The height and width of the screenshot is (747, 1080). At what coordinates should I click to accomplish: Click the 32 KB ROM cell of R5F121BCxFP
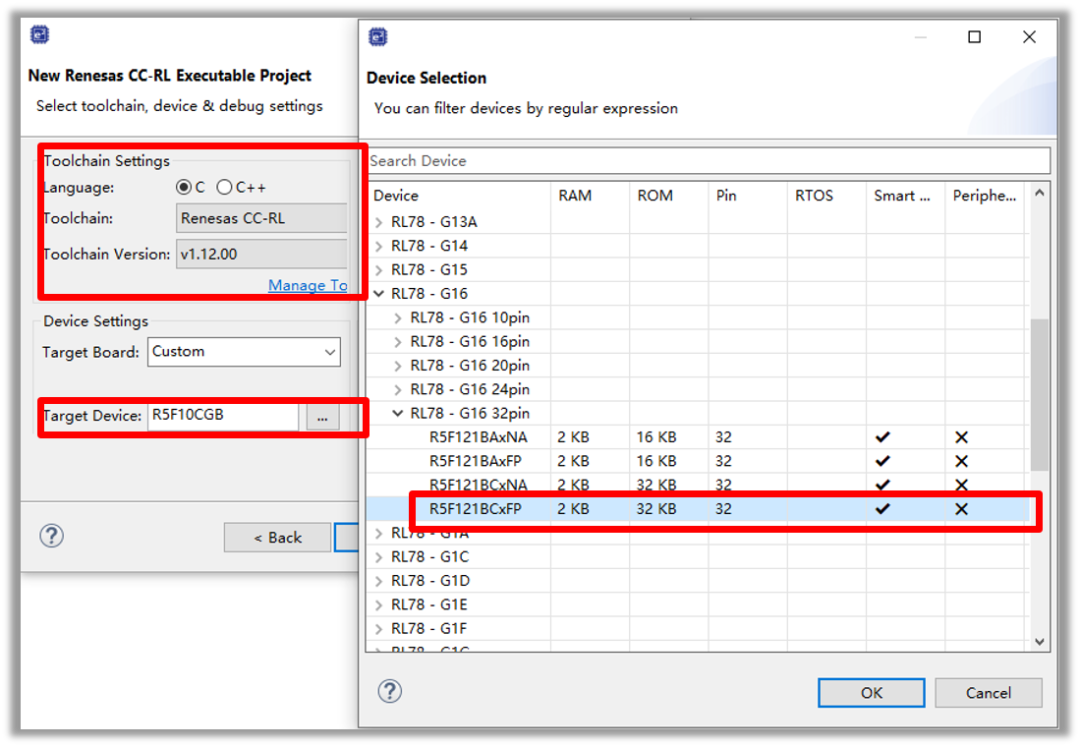pyautogui.click(x=656, y=509)
